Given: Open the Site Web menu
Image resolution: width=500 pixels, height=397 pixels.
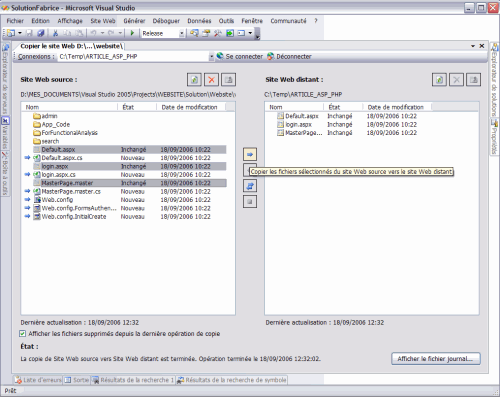Looking at the screenshot, I should click(x=103, y=21).
